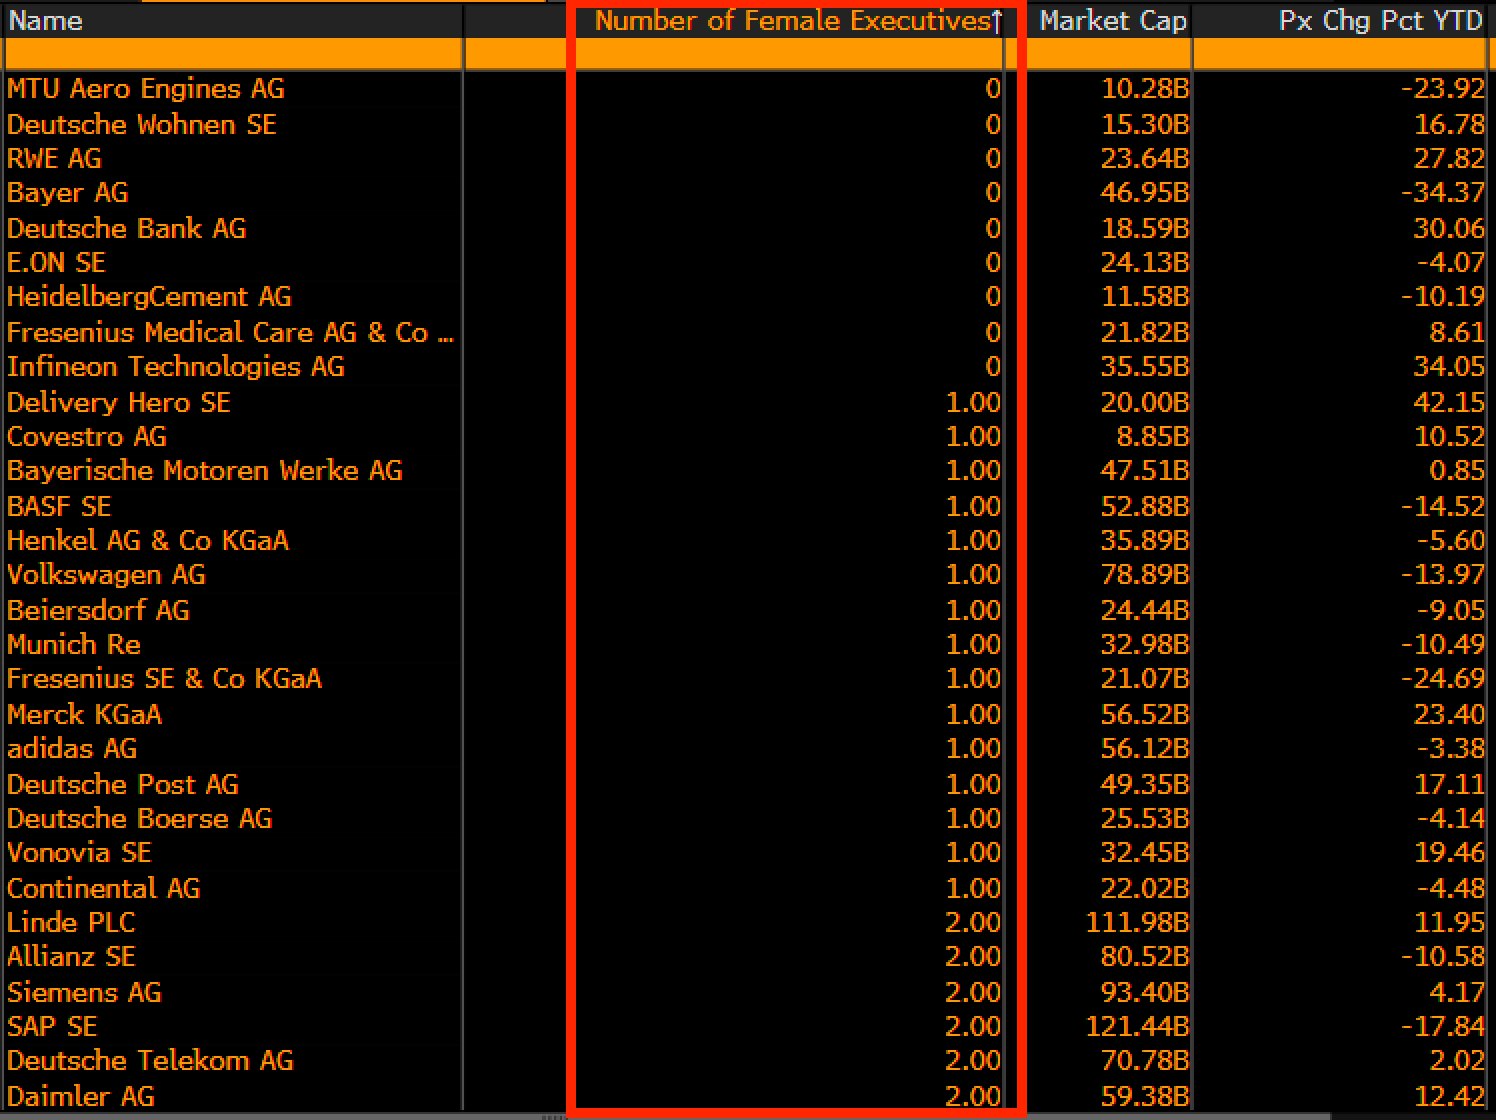Click Henkel AG & Co KGaA
The width and height of the screenshot is (1496, 1120).
pos(148,541)
